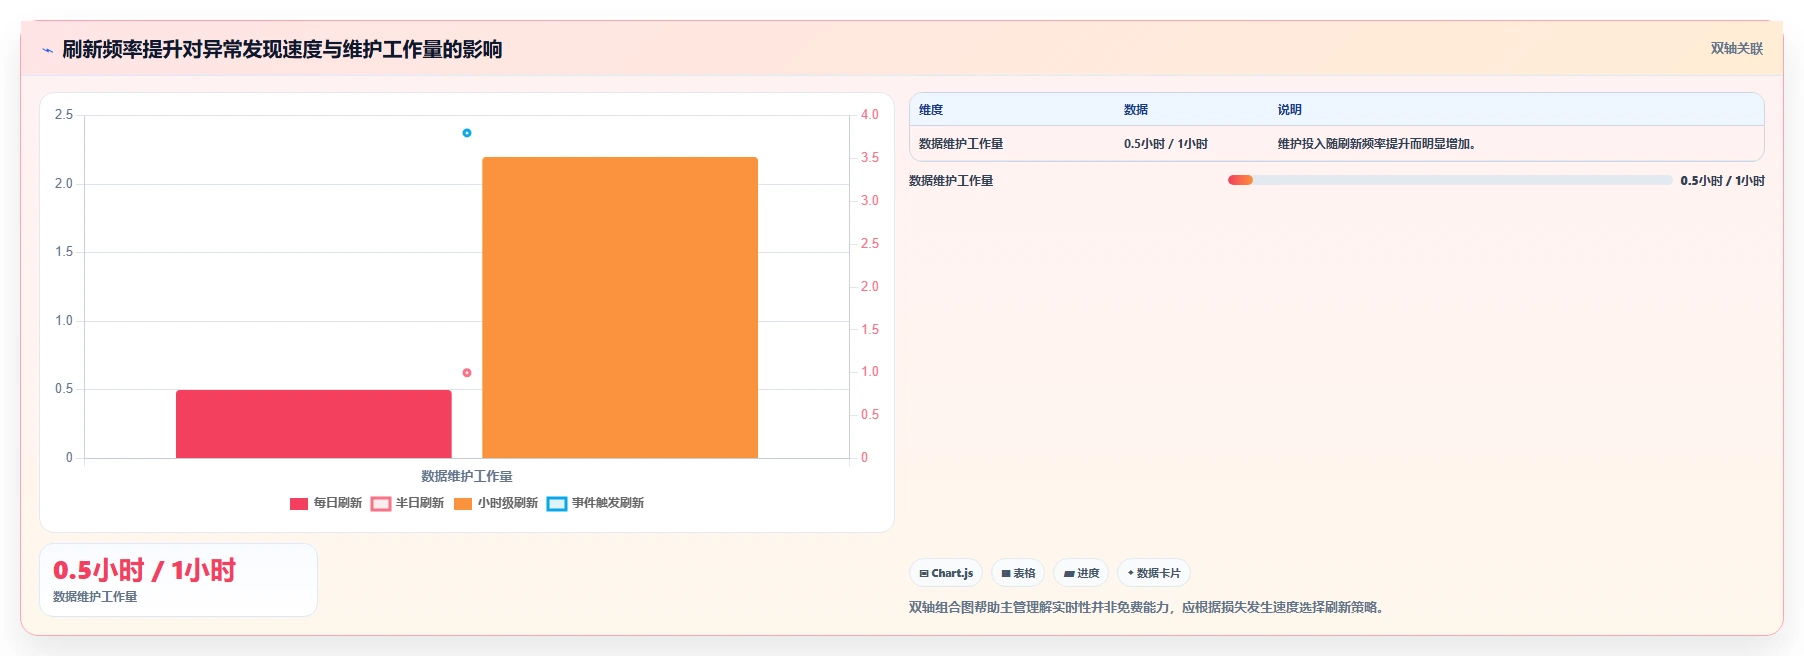Viewport: 1804px width, 656px height.
Task: Toggle the 每日刷新 legend item
Action: (326, 503)
